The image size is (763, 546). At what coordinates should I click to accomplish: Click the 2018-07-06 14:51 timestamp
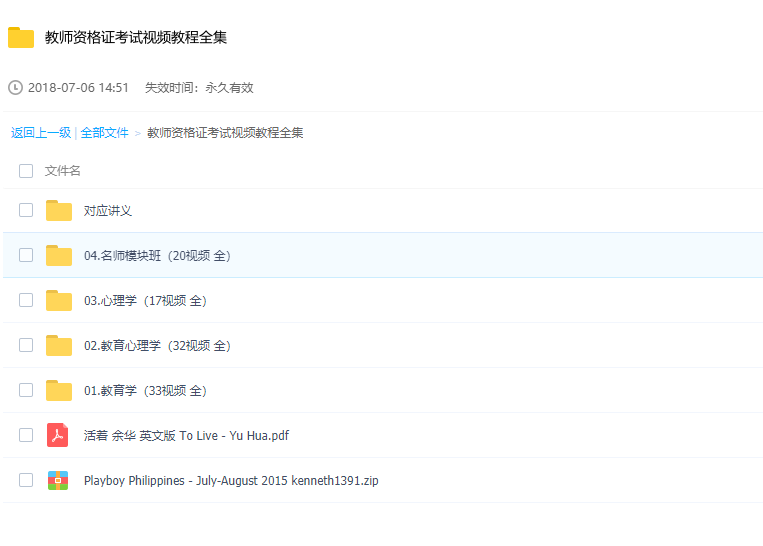click(78, 88)
